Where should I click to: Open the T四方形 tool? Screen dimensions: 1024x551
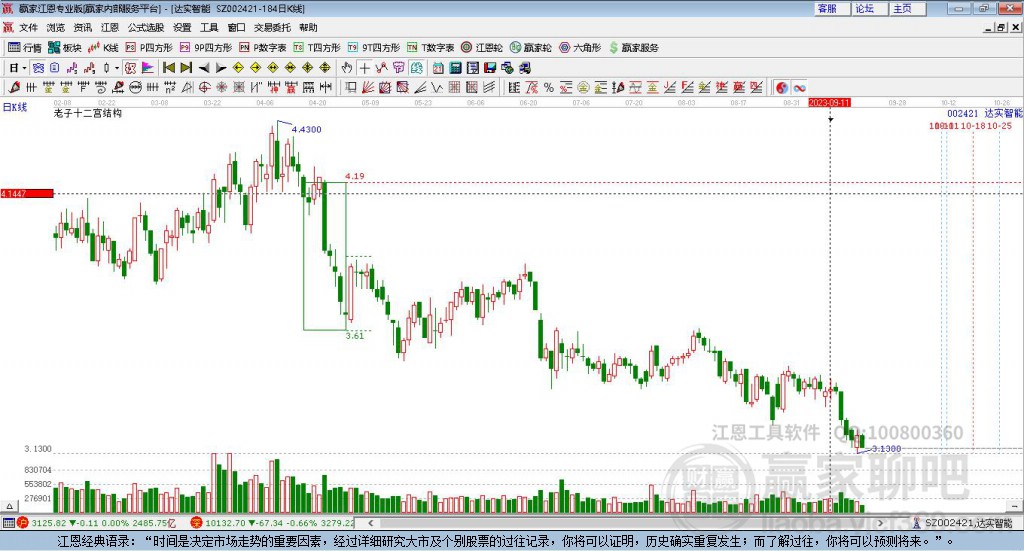tap(317, 48)
